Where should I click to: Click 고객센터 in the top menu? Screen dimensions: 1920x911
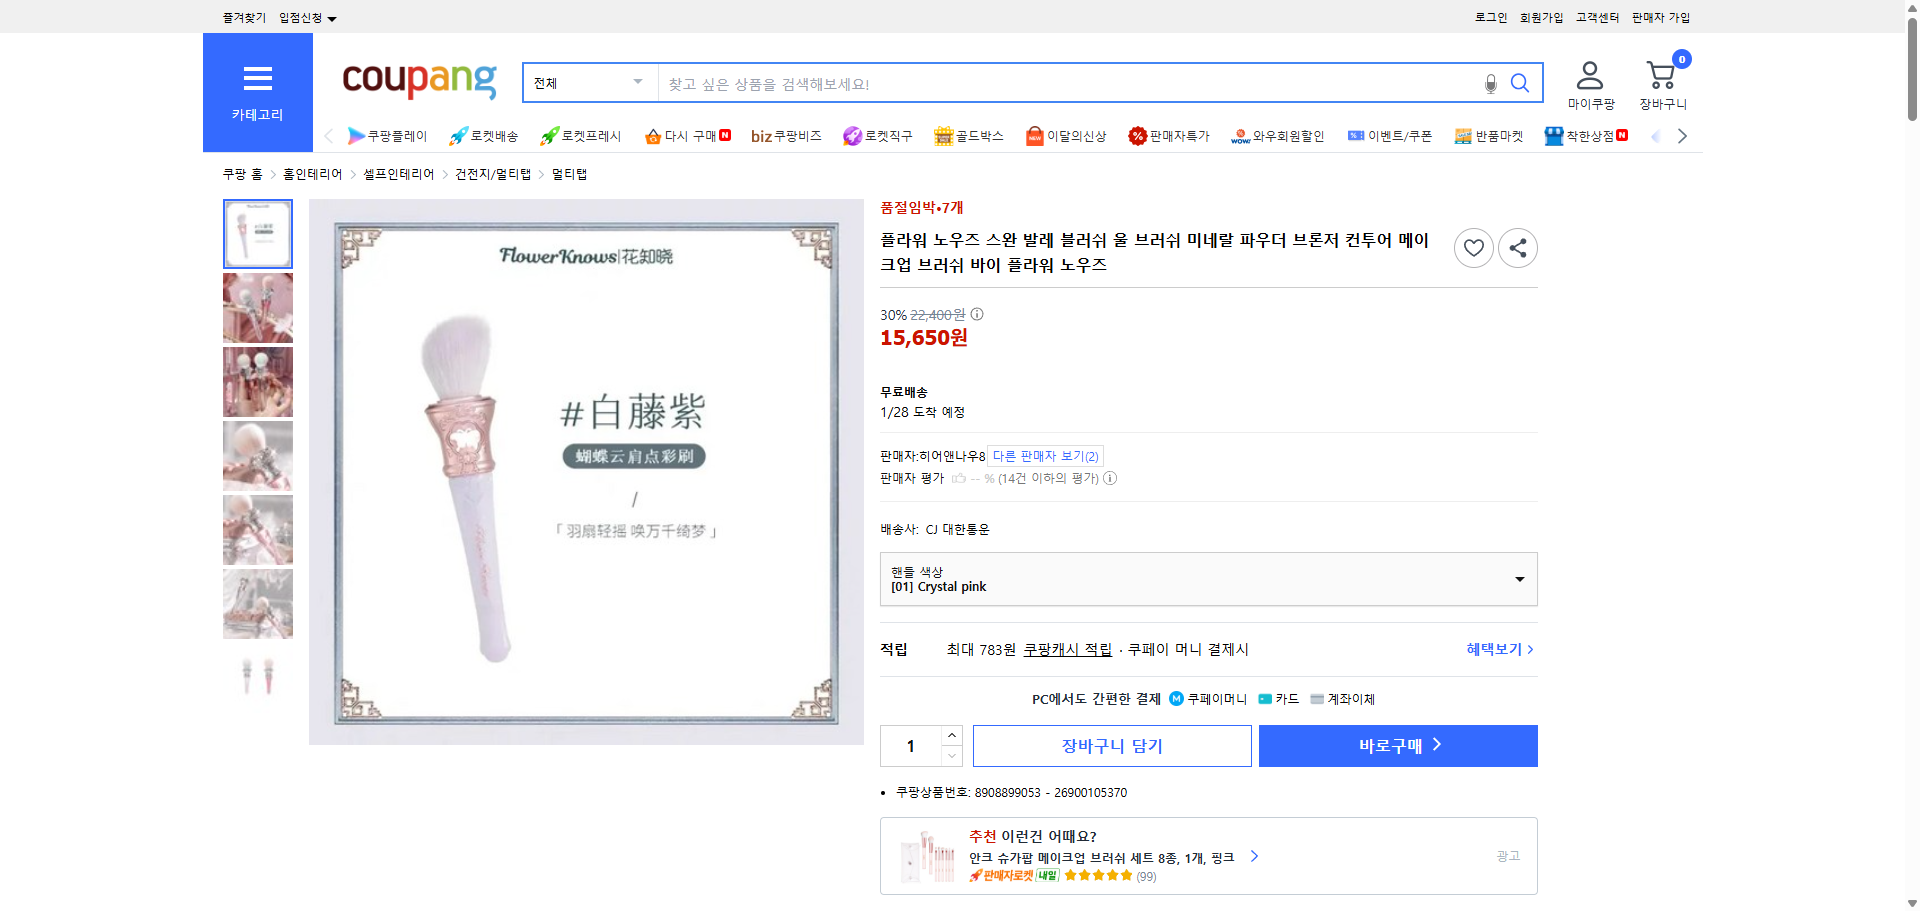pyautogui.click(x=1596, y=17)
